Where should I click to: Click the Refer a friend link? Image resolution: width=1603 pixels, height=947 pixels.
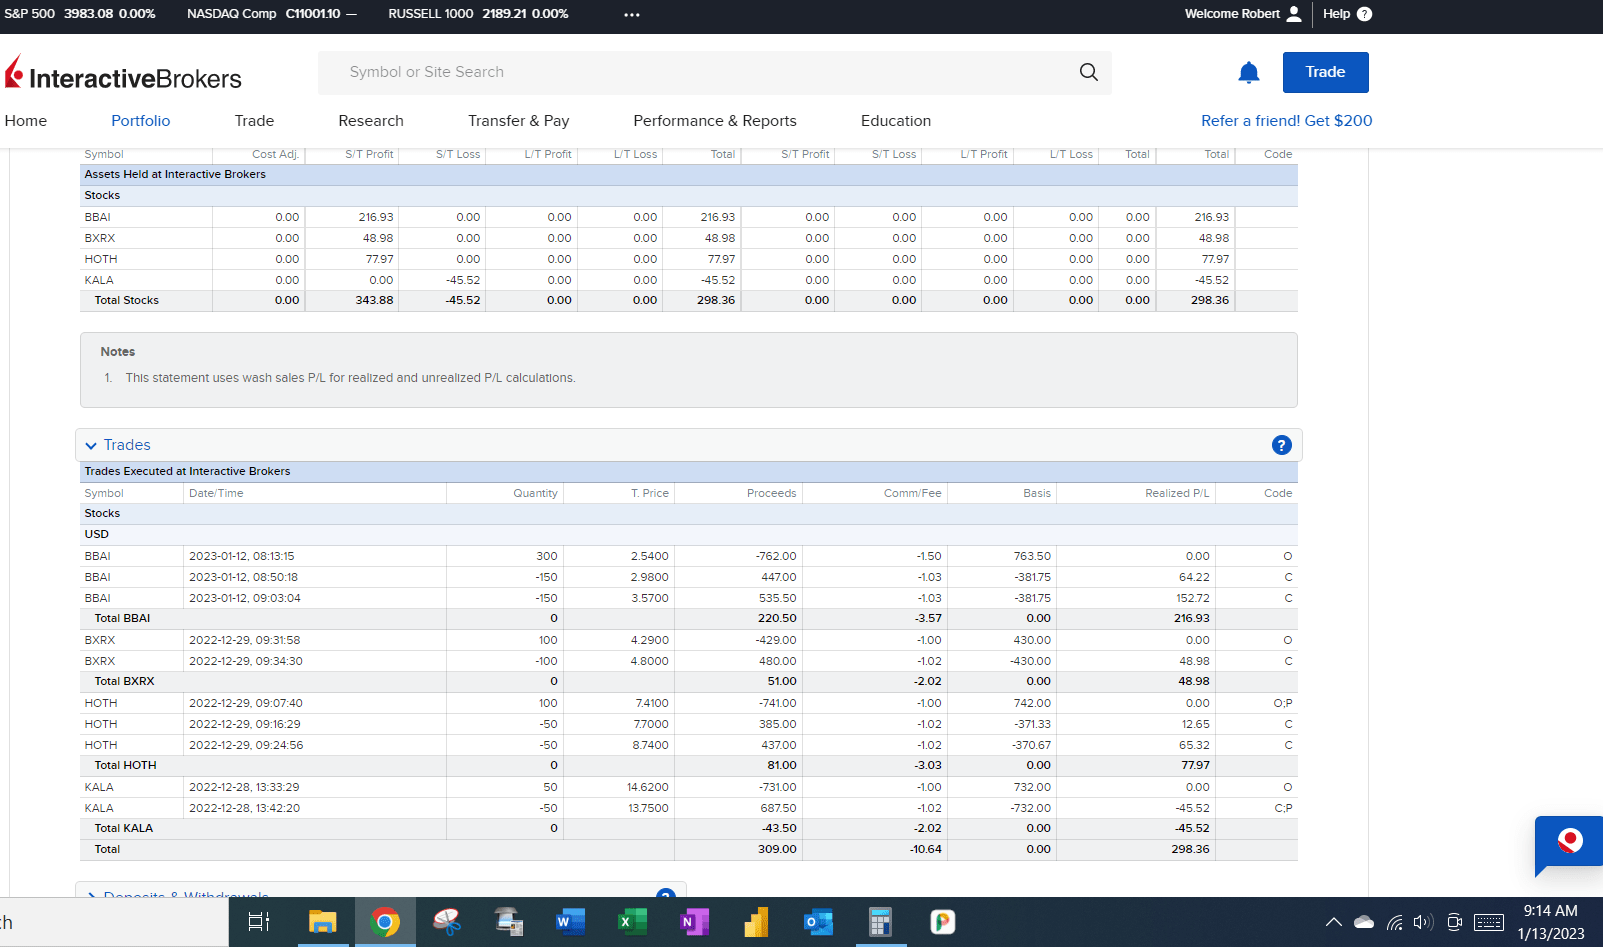coord(1286,121)
